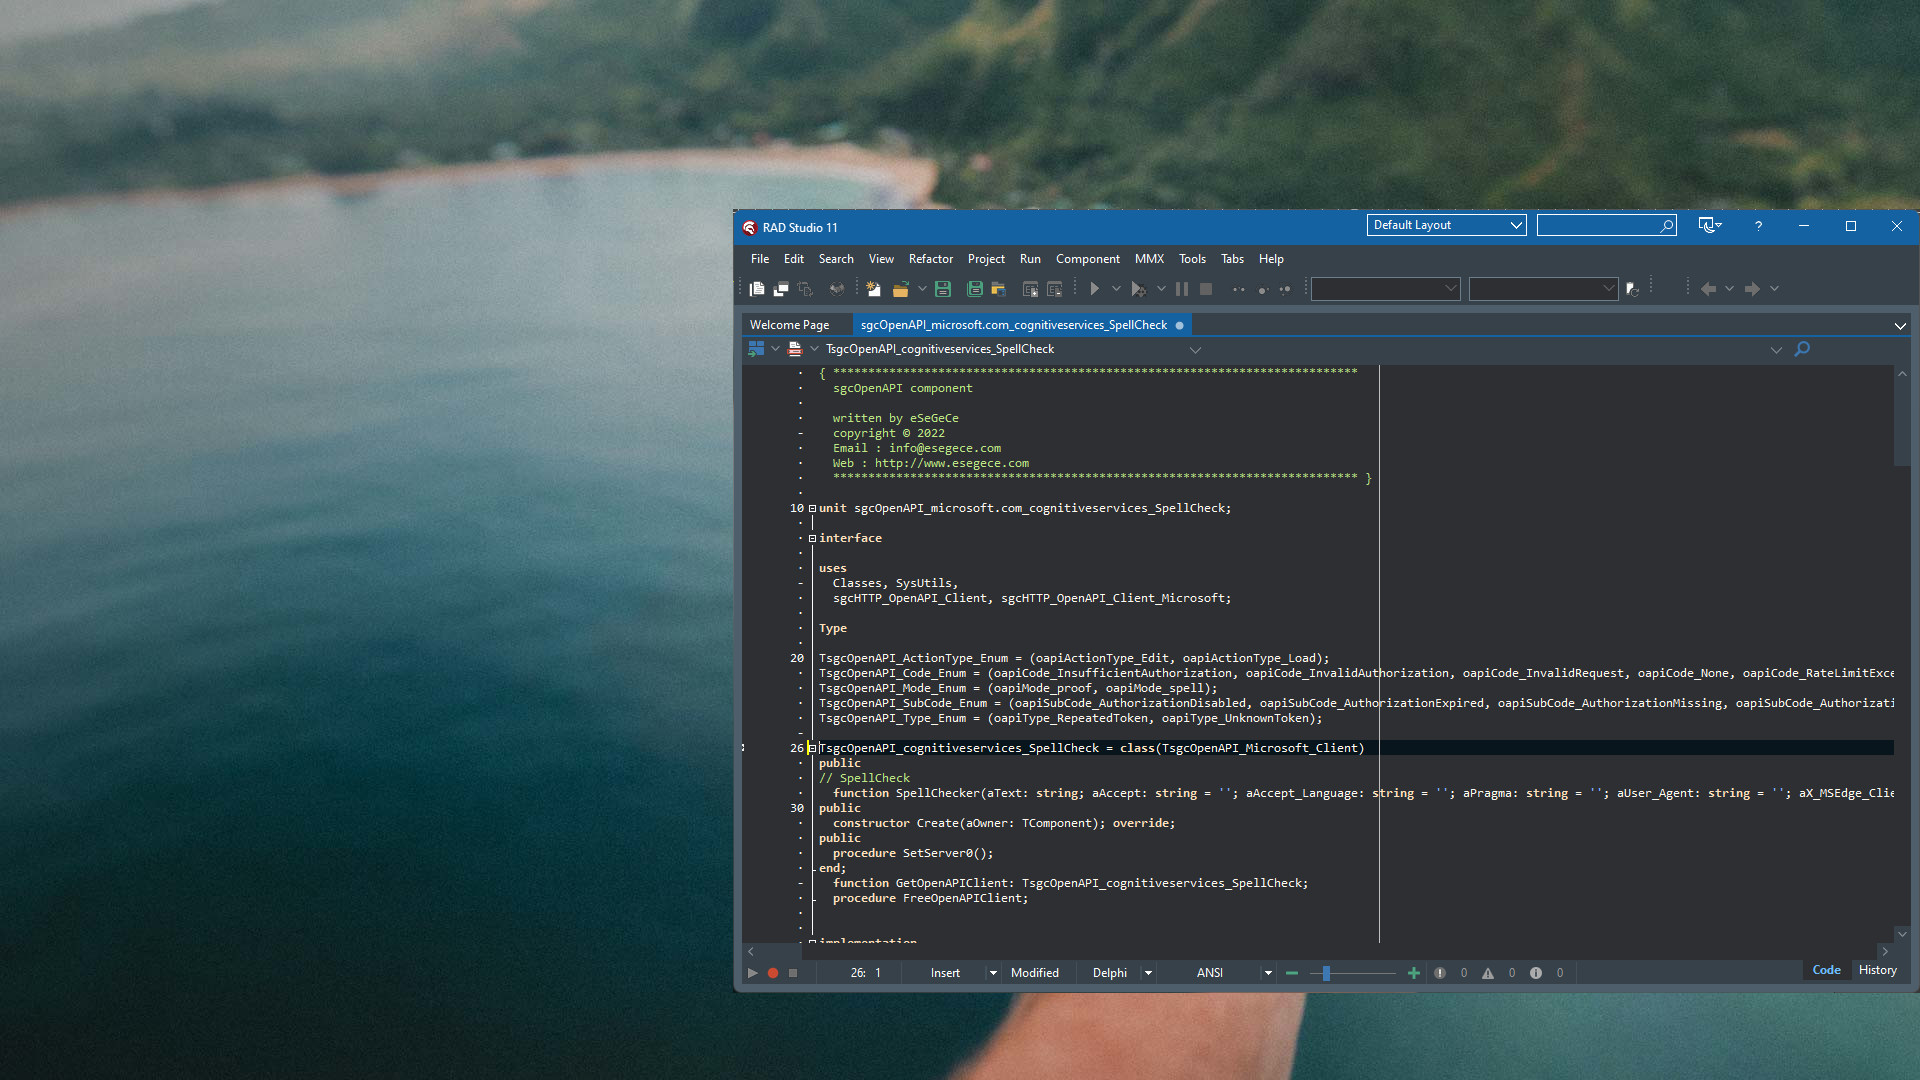Click the navigation sections icon in editor toolbar
This screenshot has height=1080, width=1920.
pyautogui.click(x=756, y=349)
